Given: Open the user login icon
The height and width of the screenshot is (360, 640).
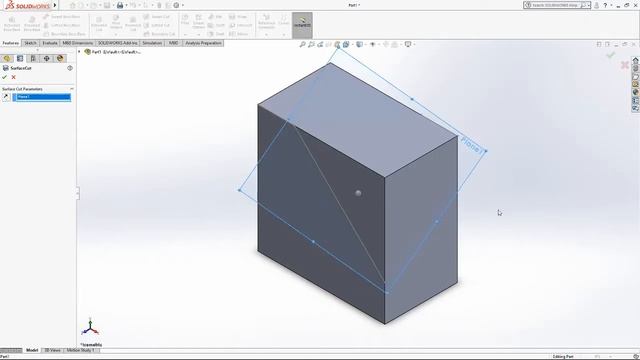Looking at the screenshot, I should (597, 5).
